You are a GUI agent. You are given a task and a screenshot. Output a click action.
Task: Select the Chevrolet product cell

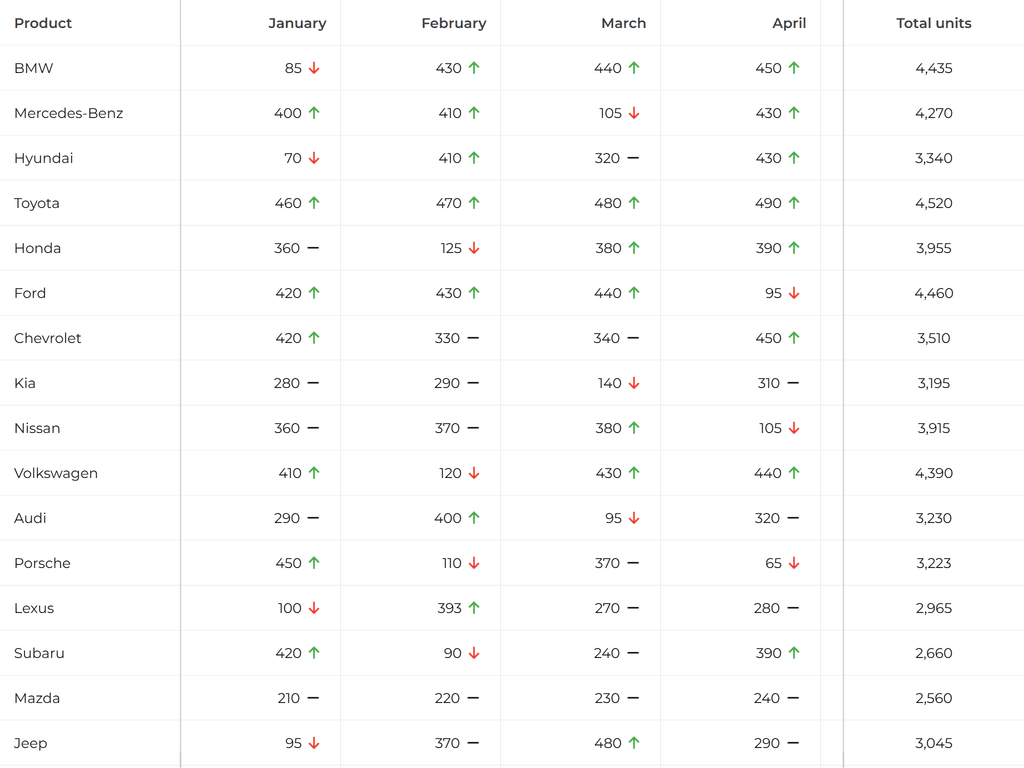[48, 338]
